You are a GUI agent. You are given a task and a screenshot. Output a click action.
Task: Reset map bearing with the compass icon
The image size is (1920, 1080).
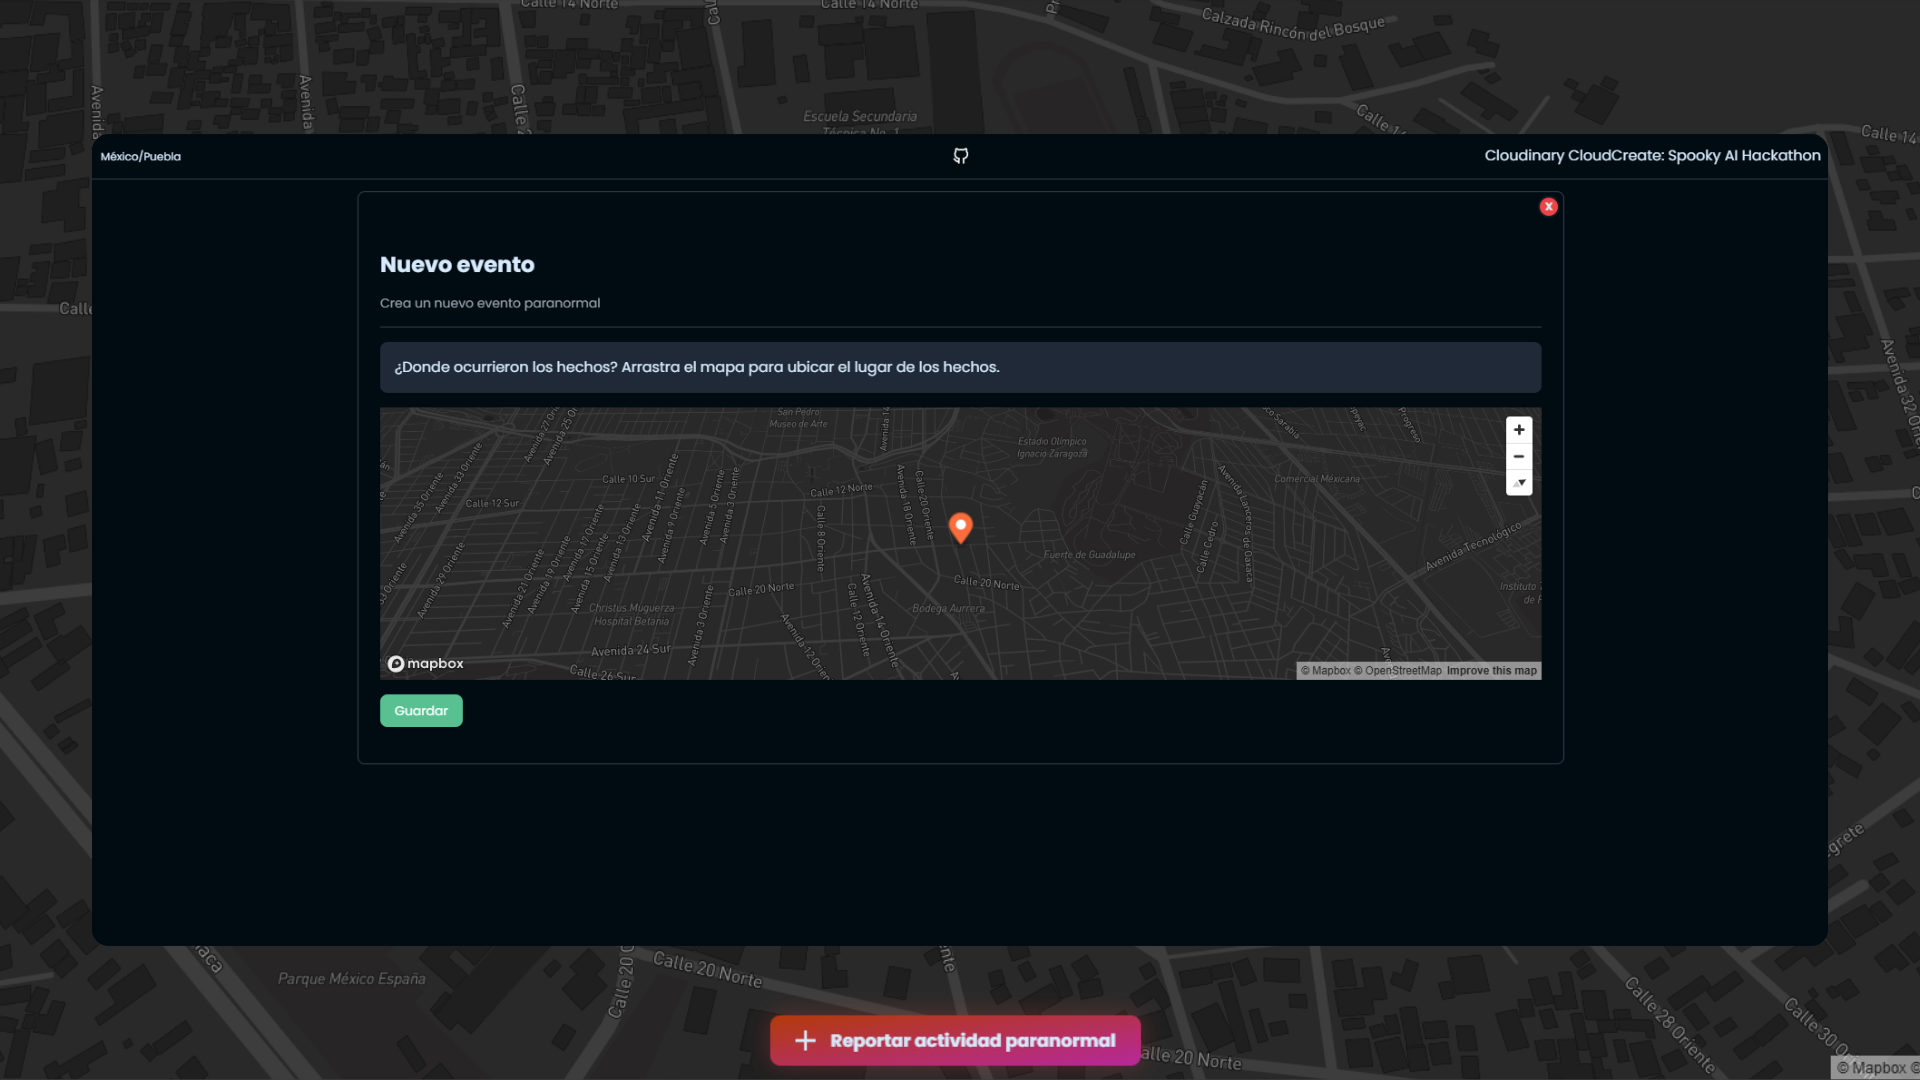[x=1519, y=483]
